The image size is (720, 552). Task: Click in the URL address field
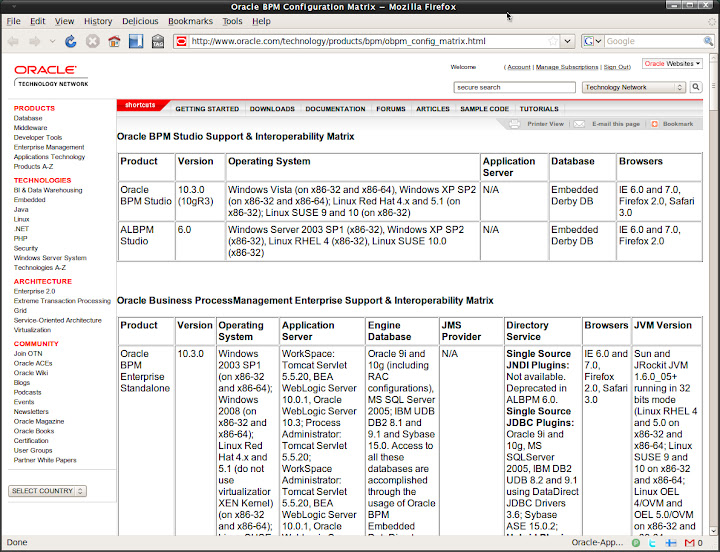click(x=367, y=41)
